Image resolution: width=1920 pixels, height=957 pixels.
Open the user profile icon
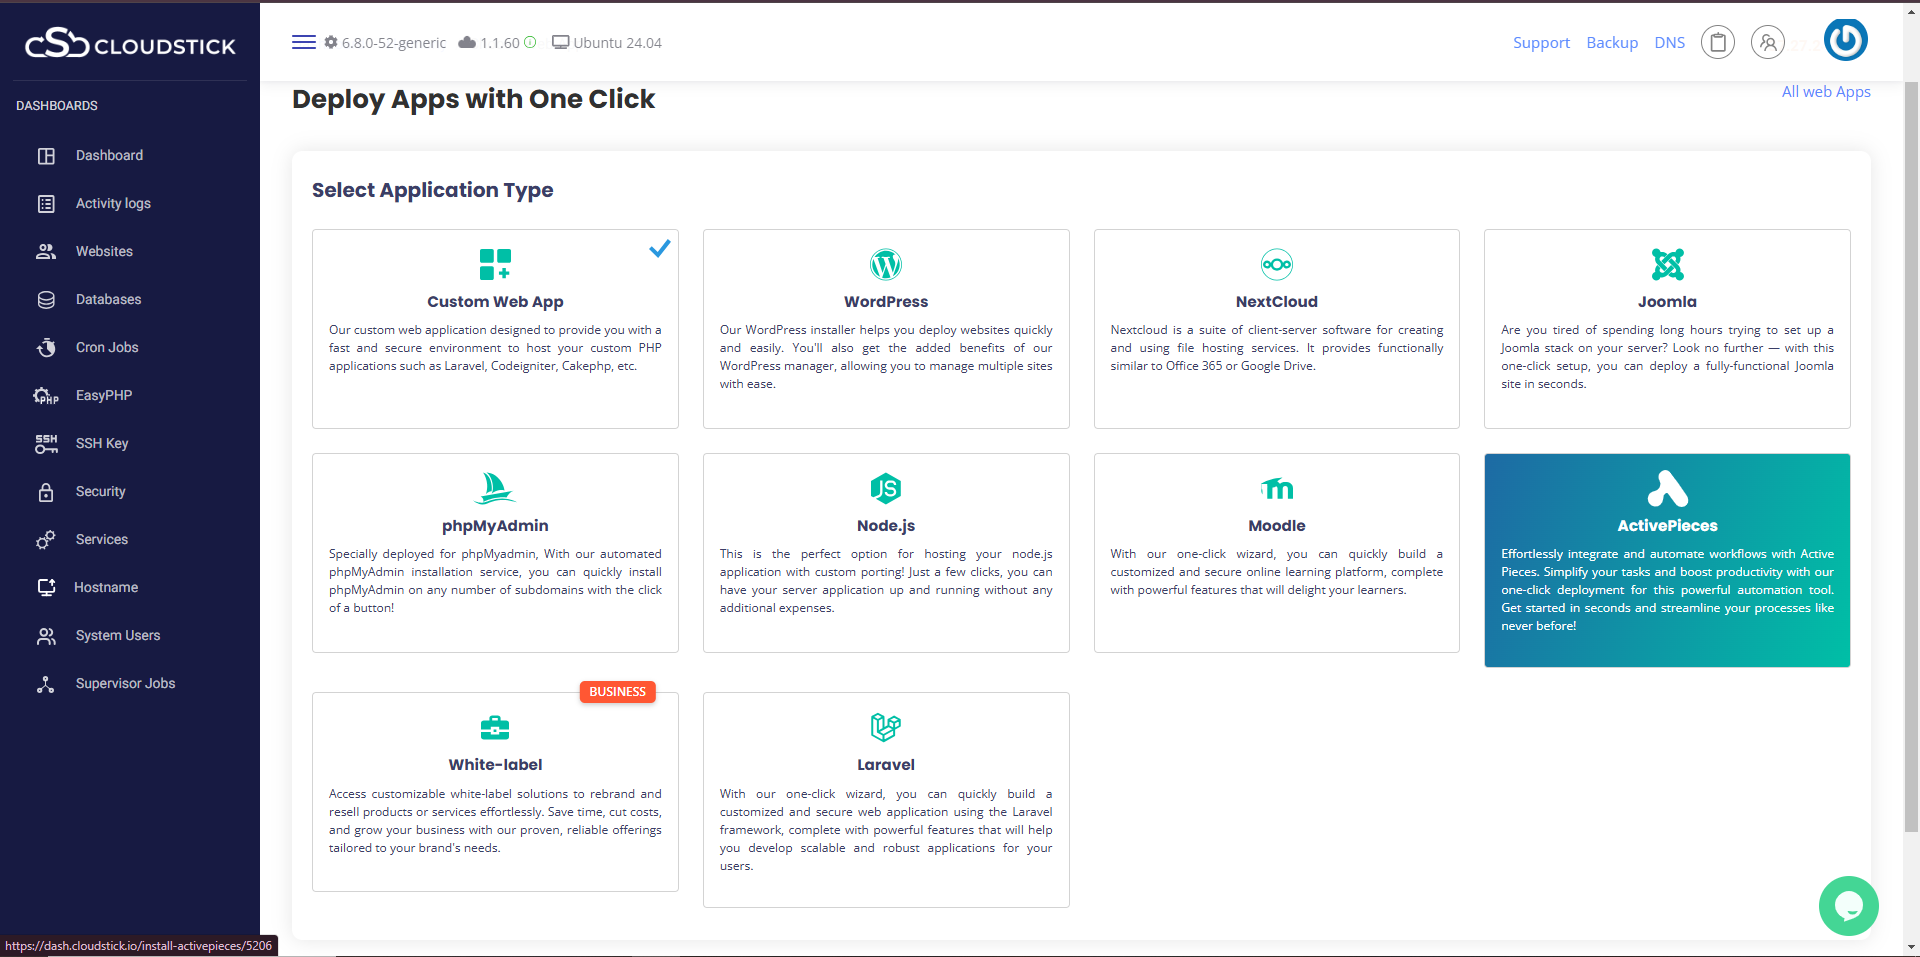[x=1768, y=43]
